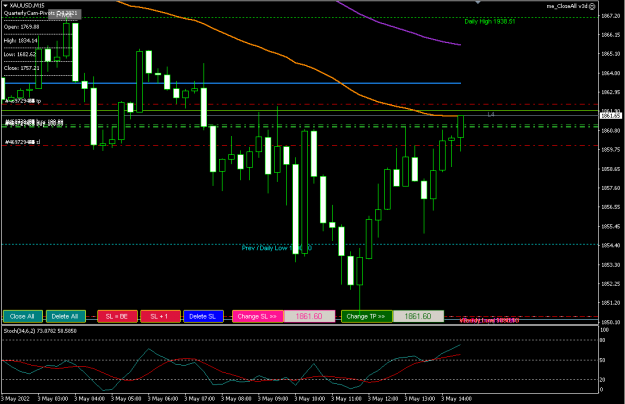Select the buy order entry line label
This screenshot has width=625, height=404.
pyautogui.click(x=34, y=122)
